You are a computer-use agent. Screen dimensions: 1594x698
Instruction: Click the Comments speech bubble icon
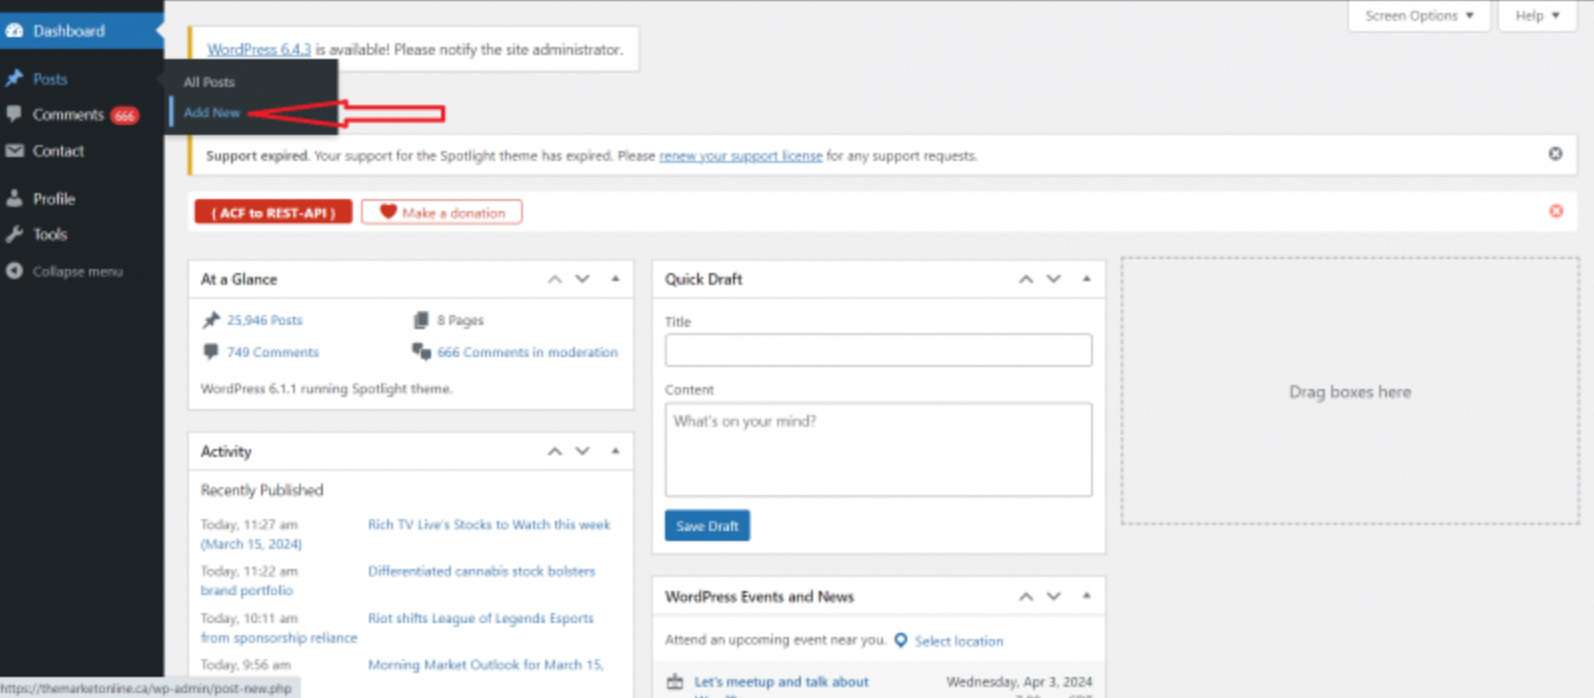point(15,114)
